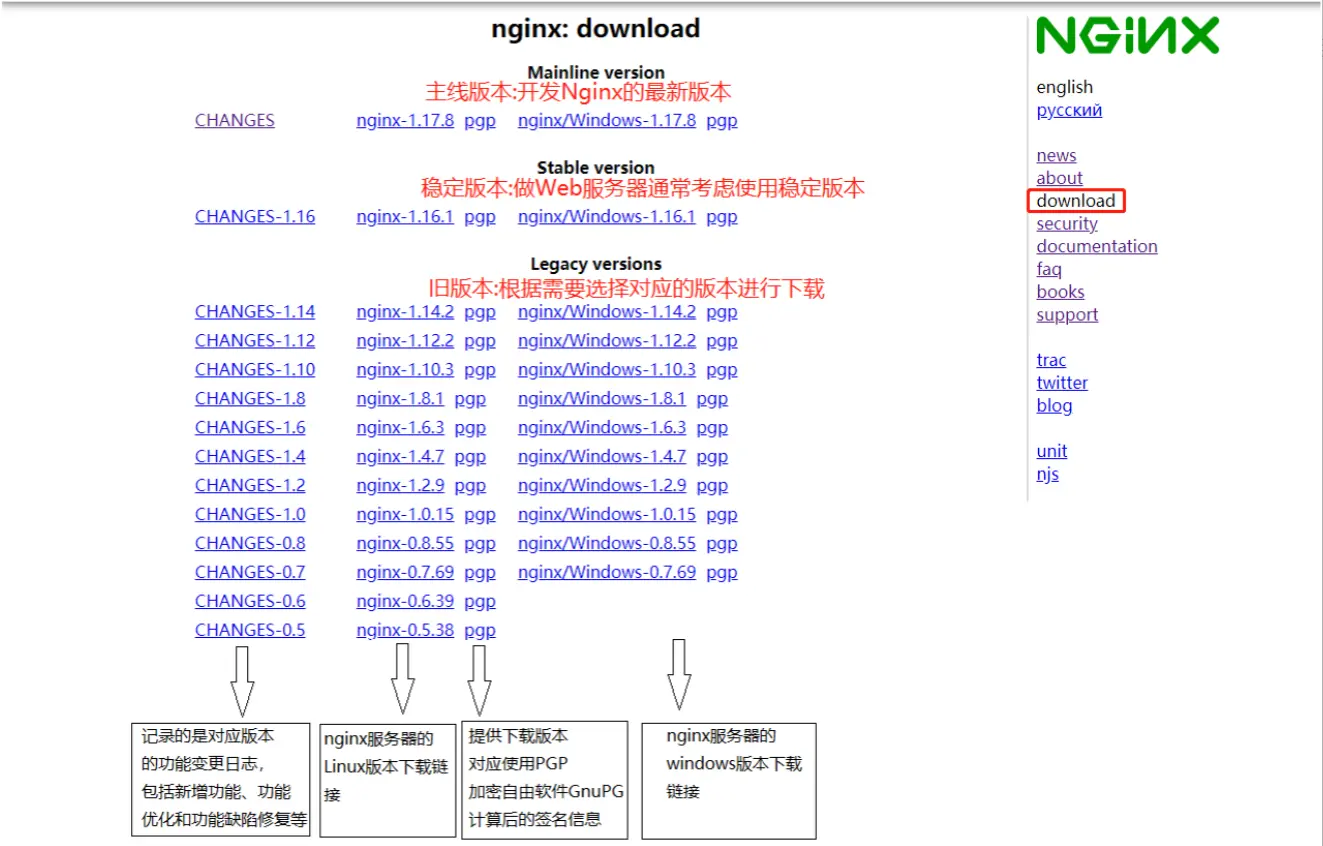Open CHANGES-1.0 changelog
The width and height of the screenshot is (1323, 846).
(250, 514)
